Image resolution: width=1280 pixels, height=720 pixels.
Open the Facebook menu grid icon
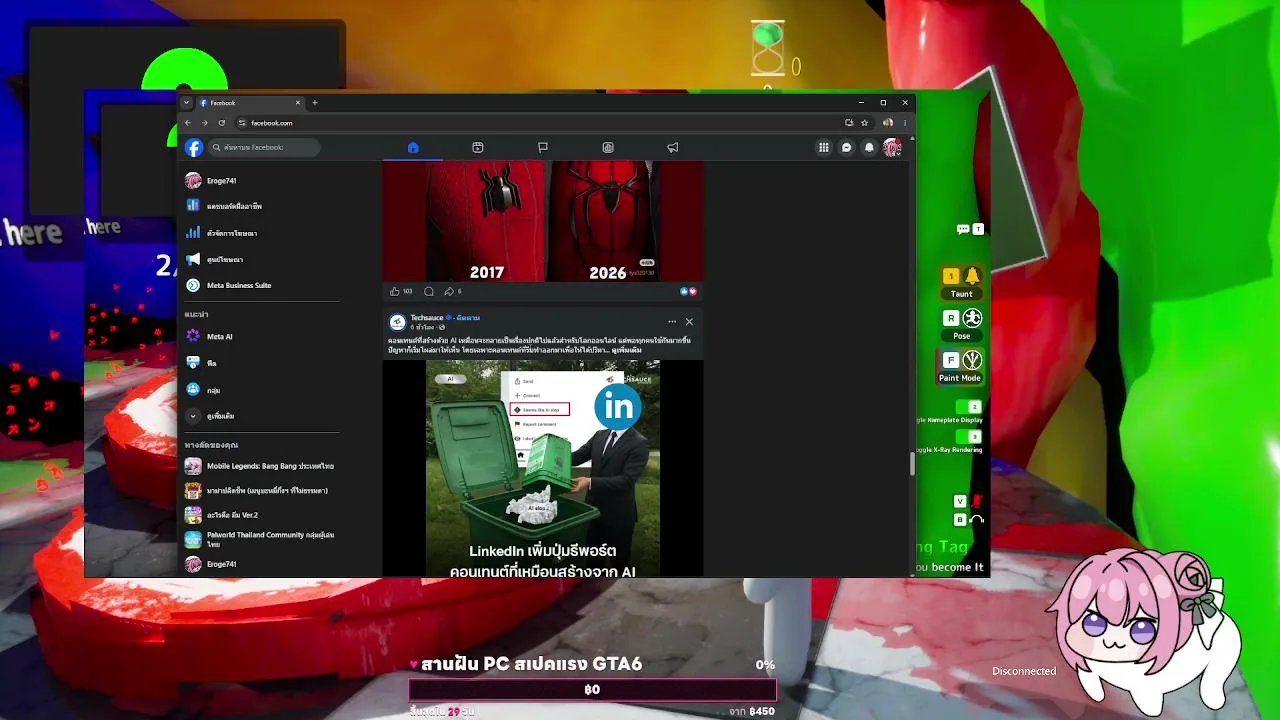point(824,148)
